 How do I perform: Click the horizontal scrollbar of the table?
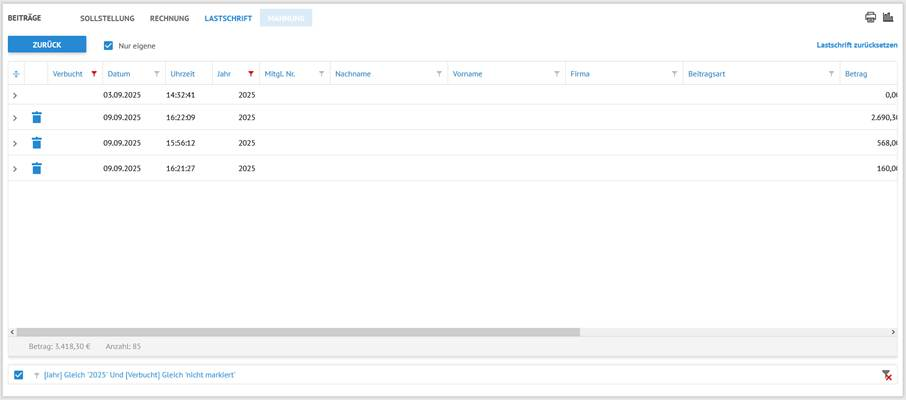298,331
